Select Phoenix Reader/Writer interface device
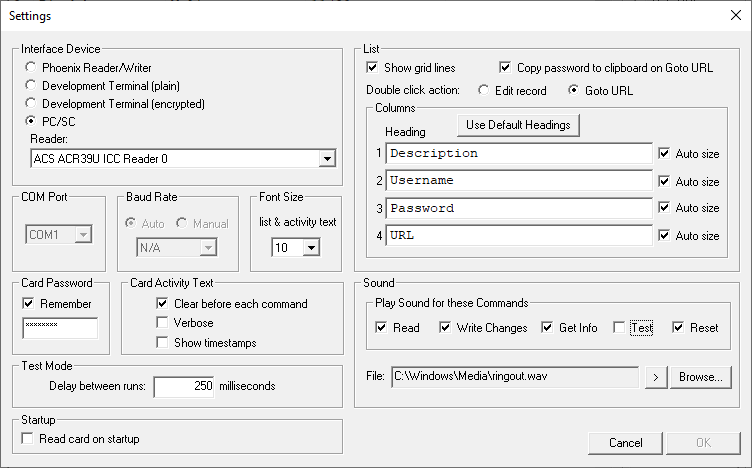The width and height of the screenshot is (752, 468). click(33, 68)
